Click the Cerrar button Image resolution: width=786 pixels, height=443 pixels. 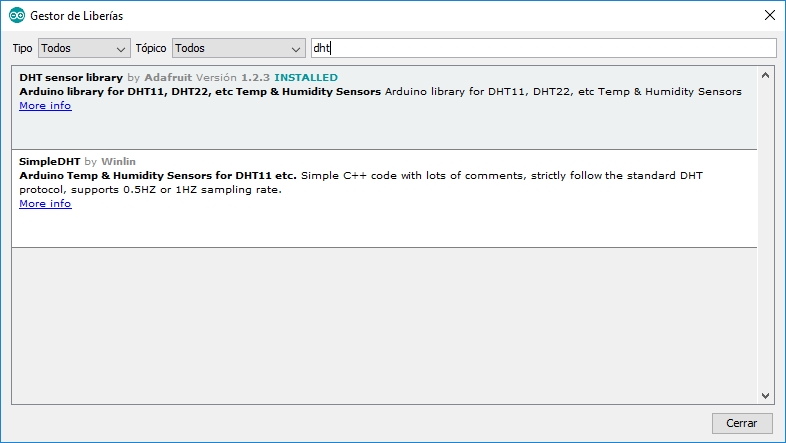[x=742, y=423]
